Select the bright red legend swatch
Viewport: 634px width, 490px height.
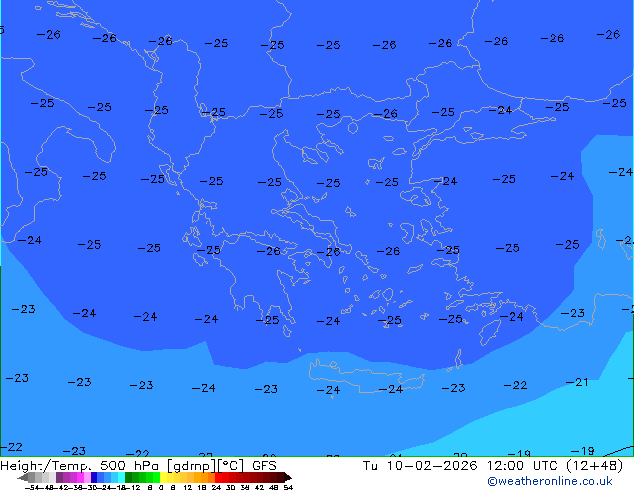(218, 477)
